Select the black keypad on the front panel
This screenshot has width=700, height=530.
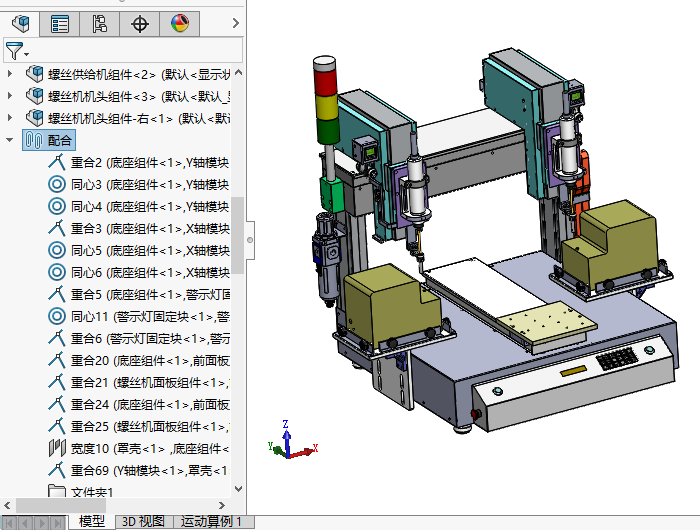pos(617,359)
